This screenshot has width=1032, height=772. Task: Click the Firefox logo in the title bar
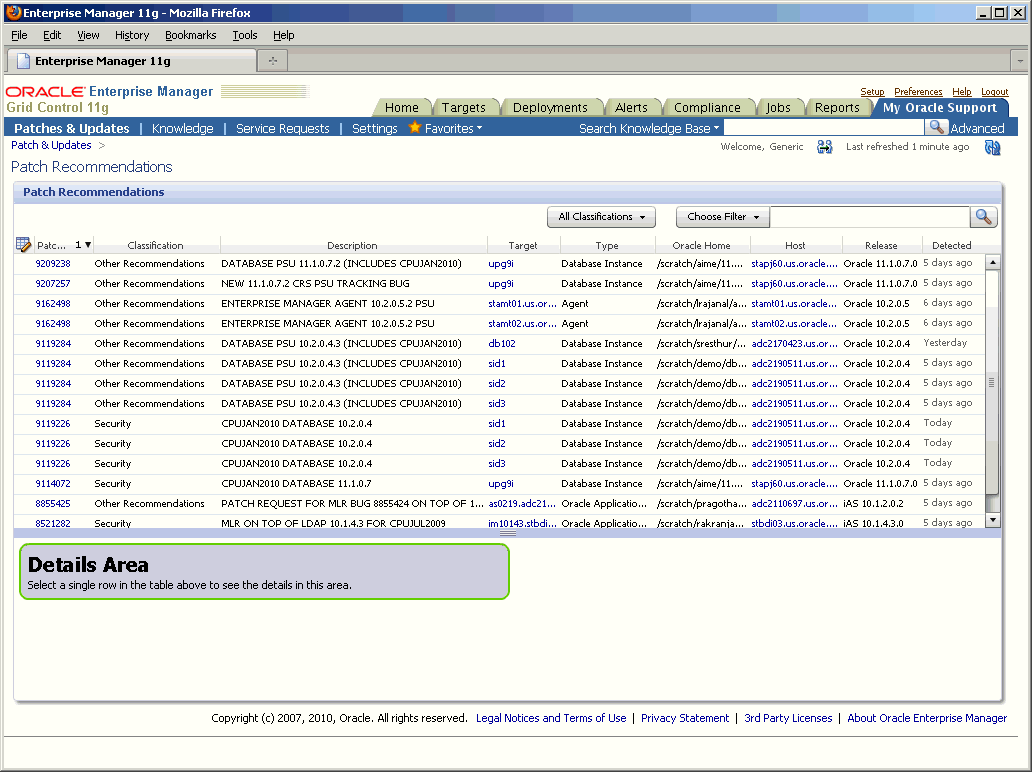pos(13,13)
